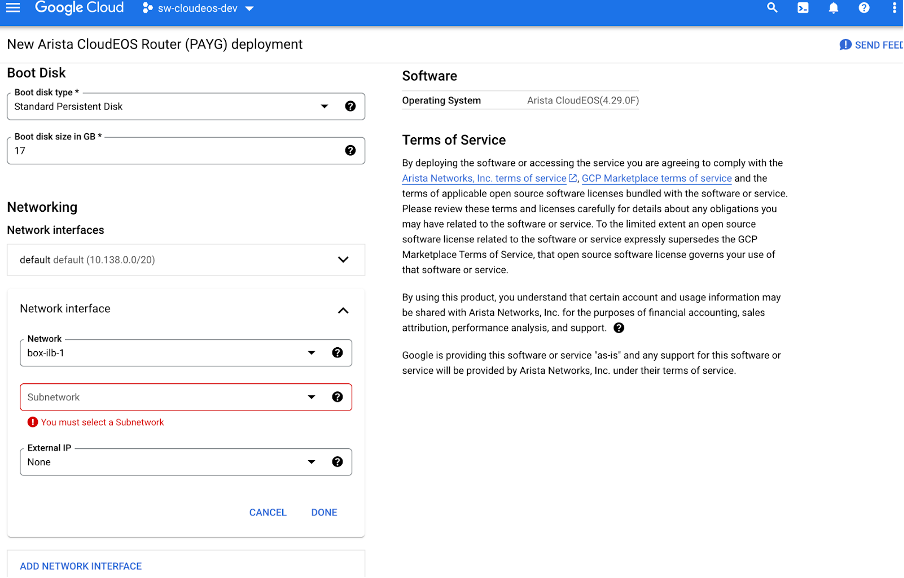Activate Cloud Shell terminal icon

point(803,8)
